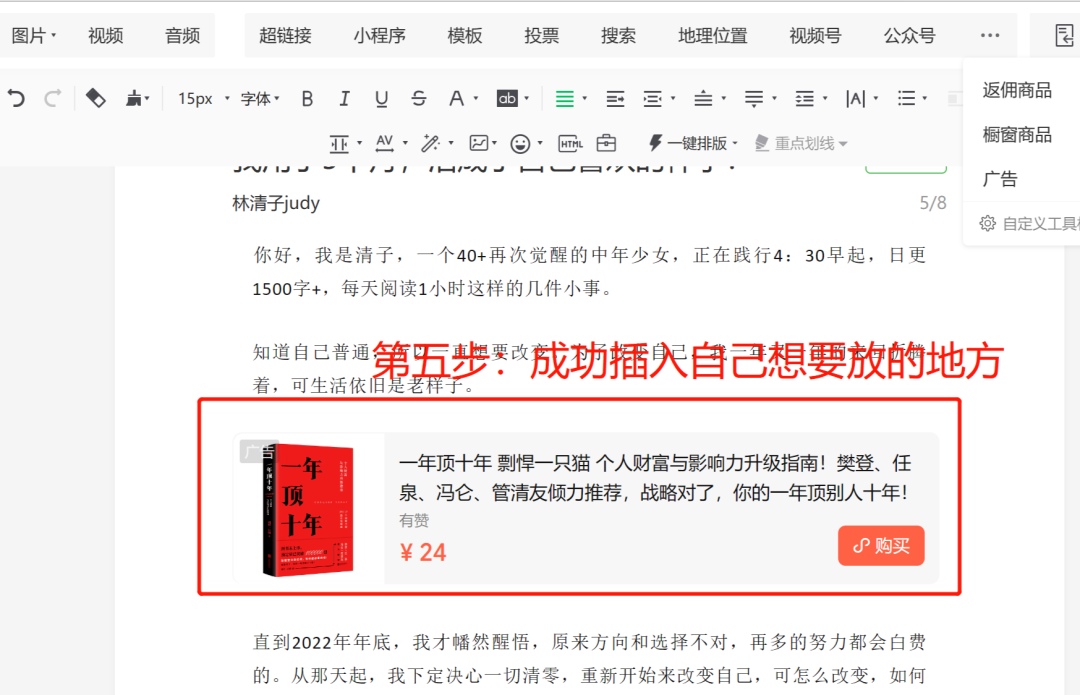1080x695 pixels.
Task: Toggle underline text formatting
Action: (381, 98)
